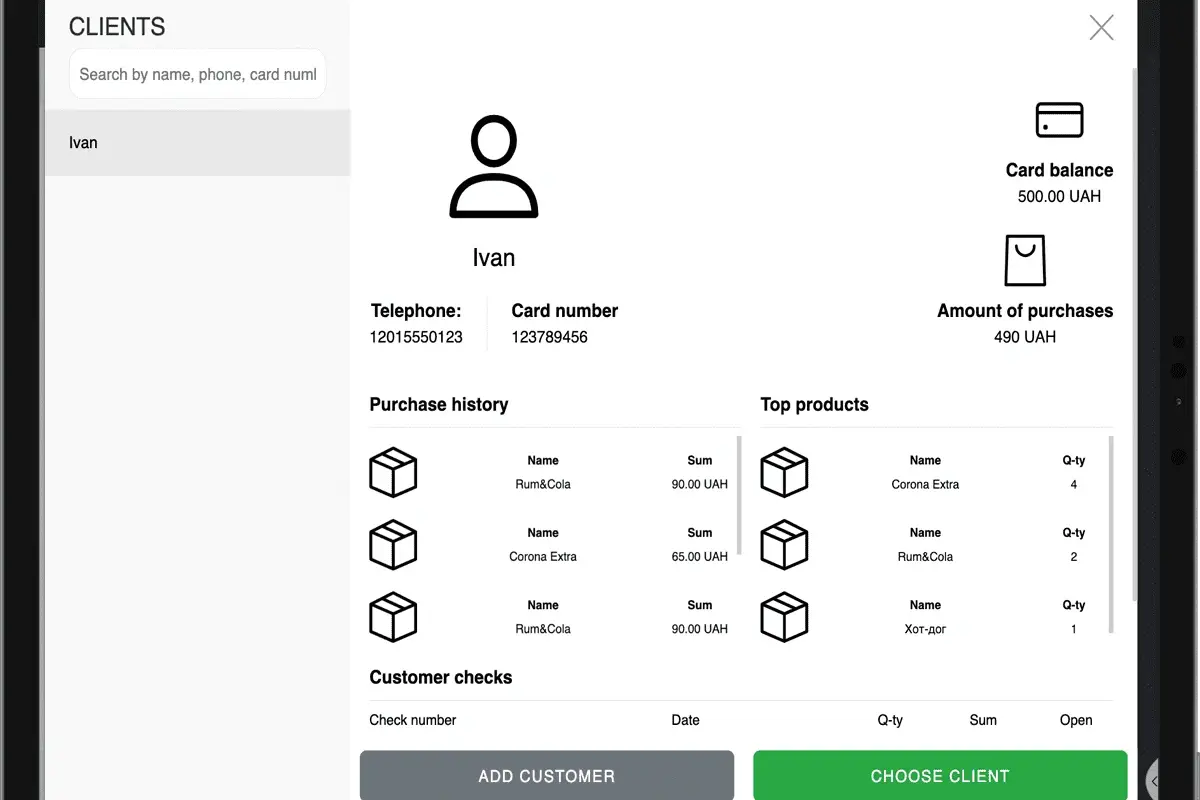Click the 500.00 UAH card balance value
This screenshot has height=800, width=1200.
pos(1059,196)
